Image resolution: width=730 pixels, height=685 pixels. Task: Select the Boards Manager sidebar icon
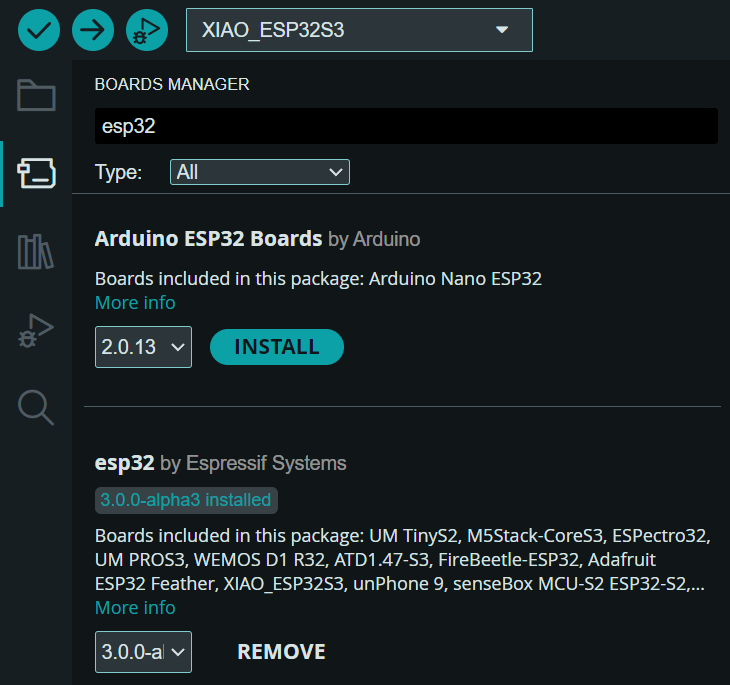[x=36, y=173]
